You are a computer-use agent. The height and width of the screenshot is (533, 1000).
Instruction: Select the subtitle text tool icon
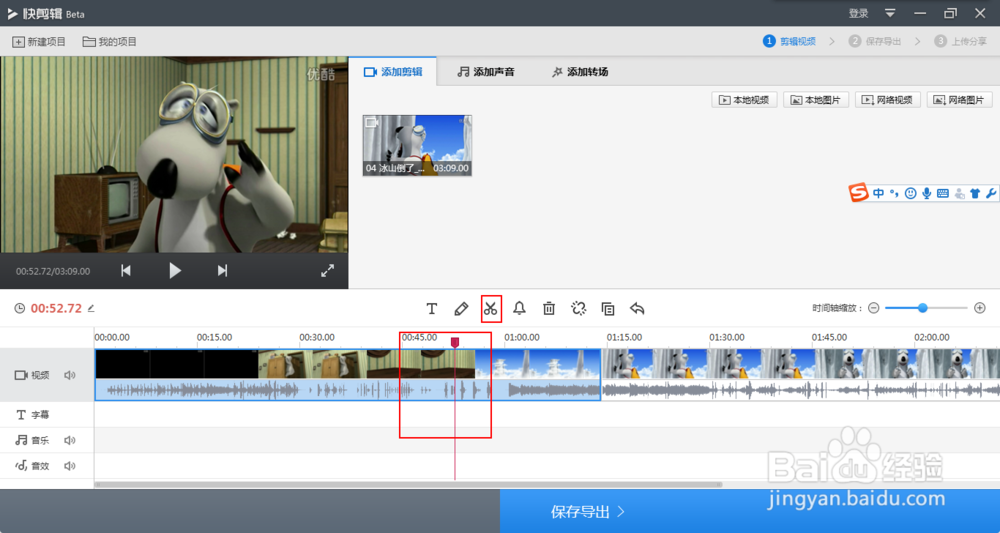point(432,309)
